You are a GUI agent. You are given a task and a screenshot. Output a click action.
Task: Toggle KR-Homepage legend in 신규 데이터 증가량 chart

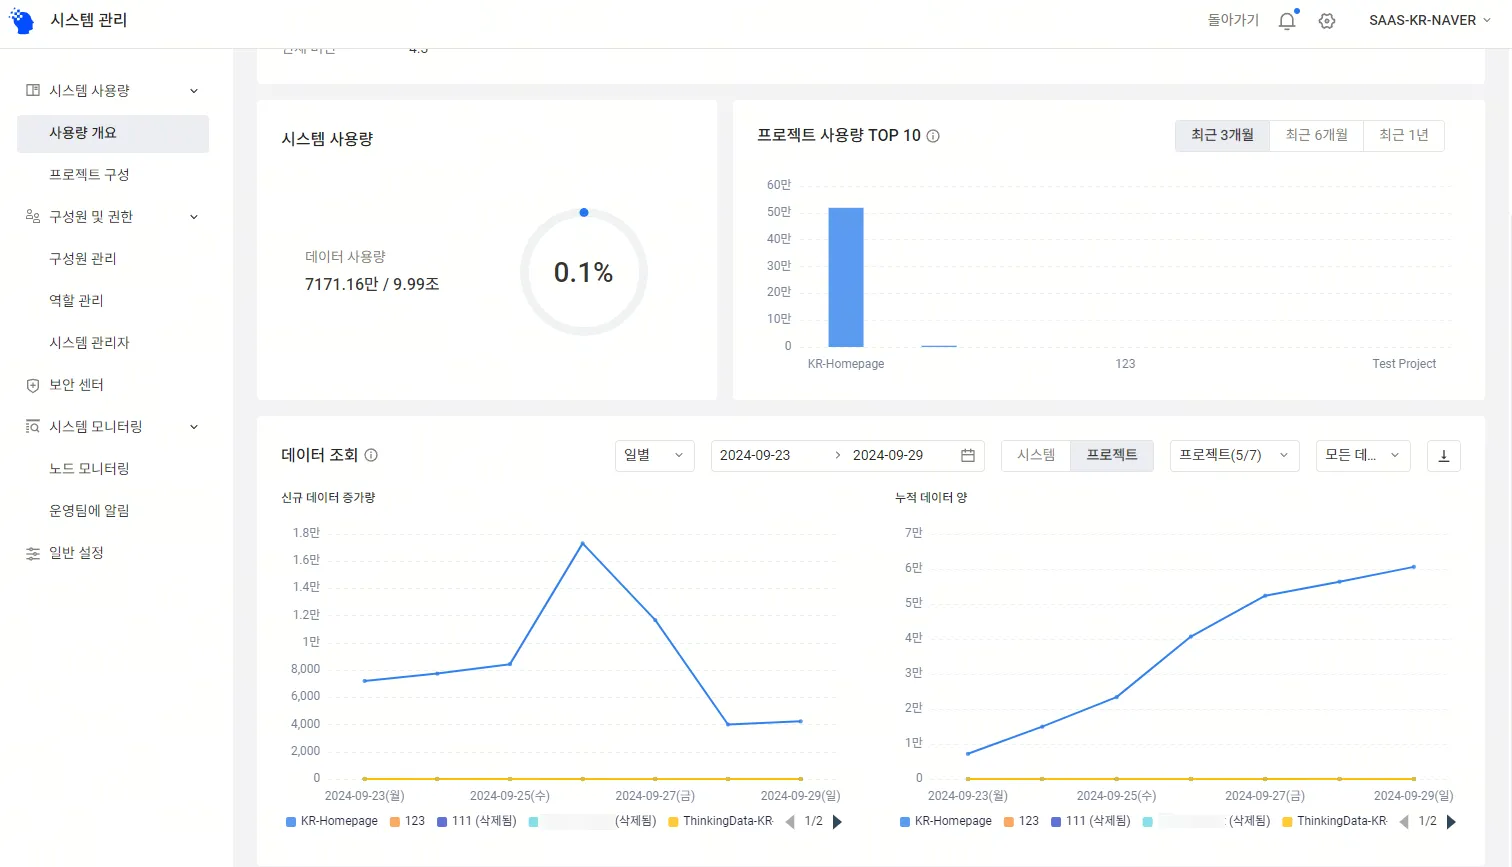(x=332, y=821)
